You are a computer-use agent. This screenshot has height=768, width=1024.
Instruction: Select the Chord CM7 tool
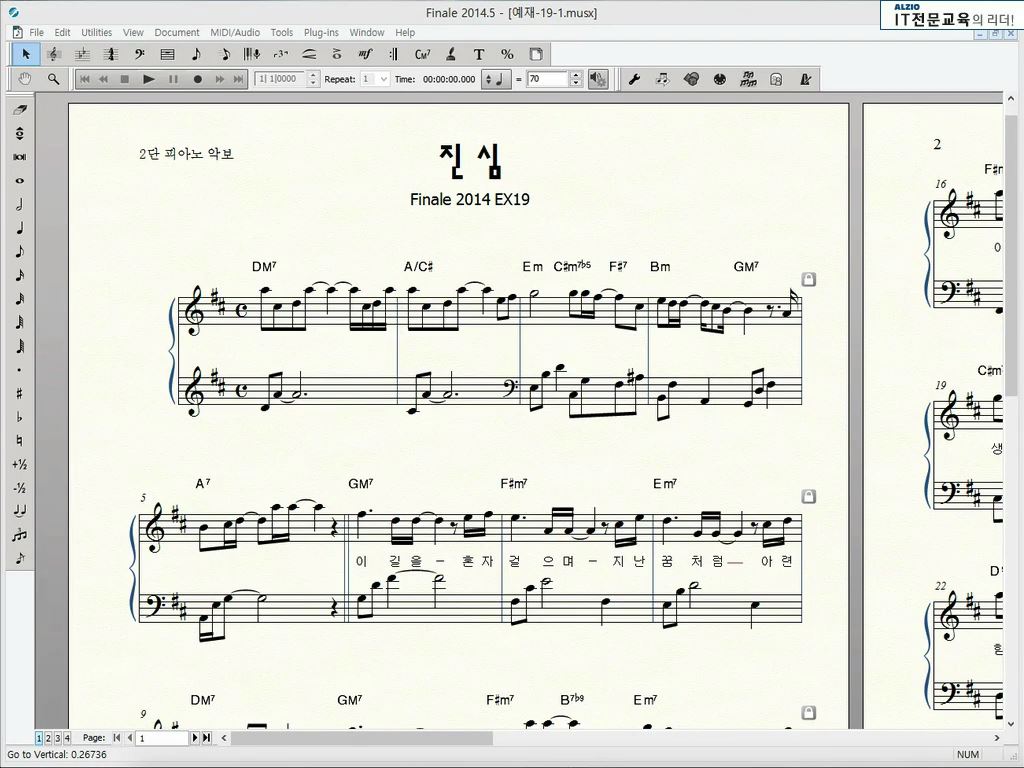(x=423, y=54)
